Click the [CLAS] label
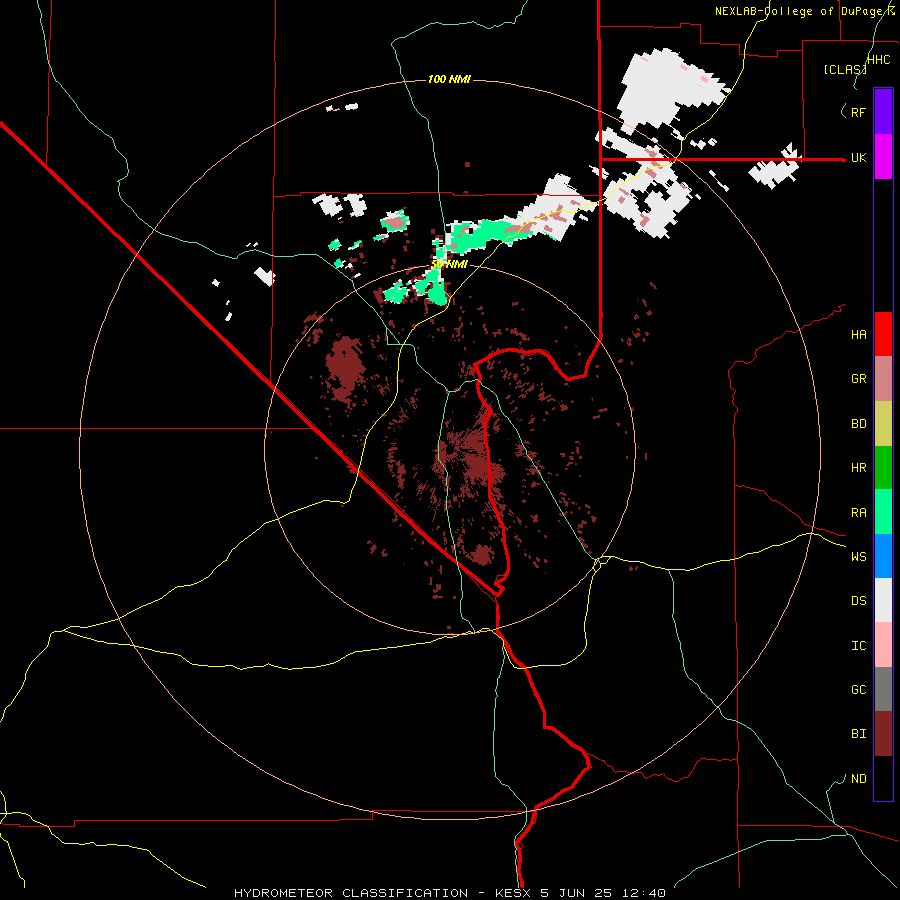 pos(845,69)
